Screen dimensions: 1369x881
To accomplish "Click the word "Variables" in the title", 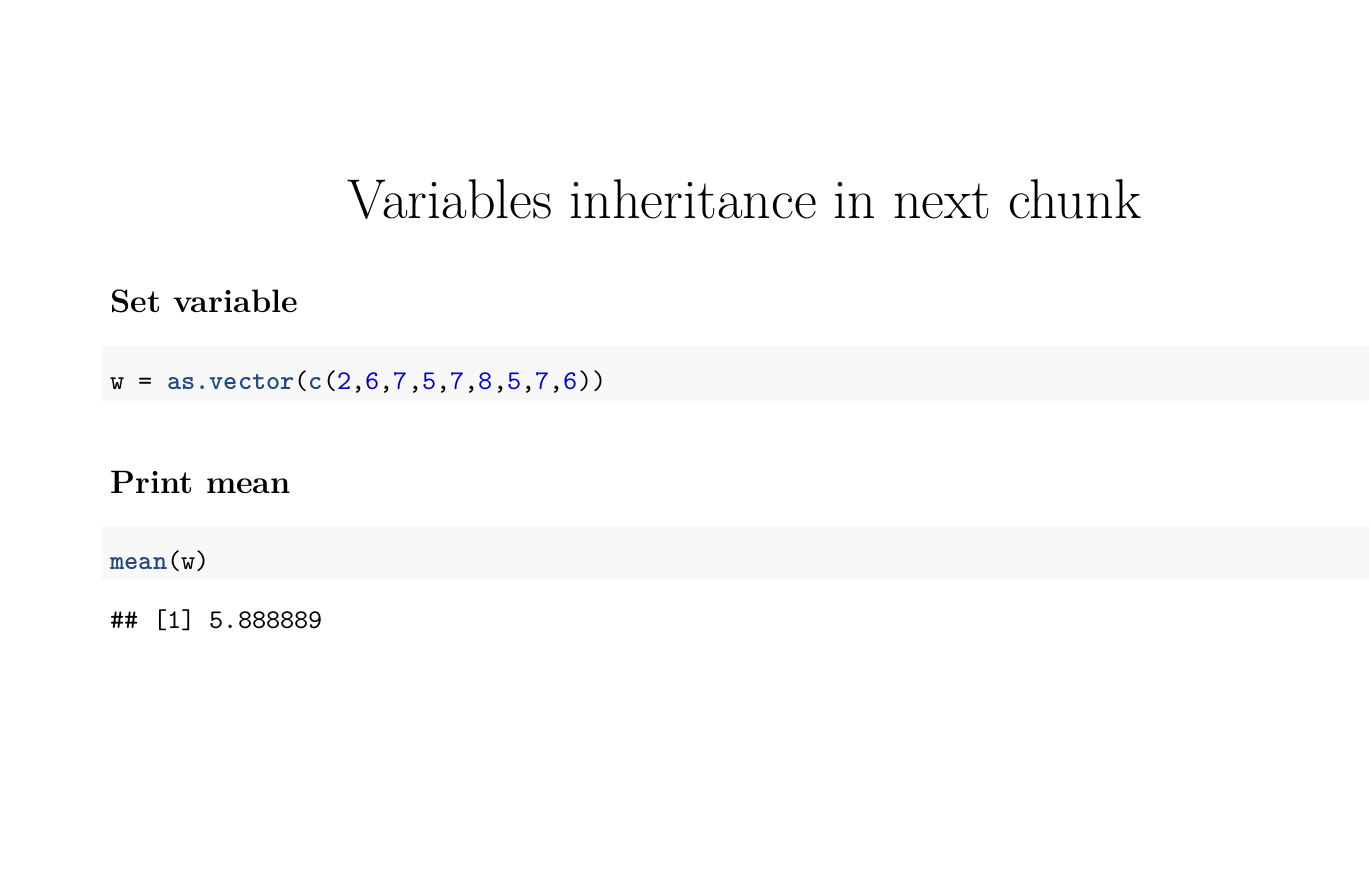I will [x=449, y=200].
